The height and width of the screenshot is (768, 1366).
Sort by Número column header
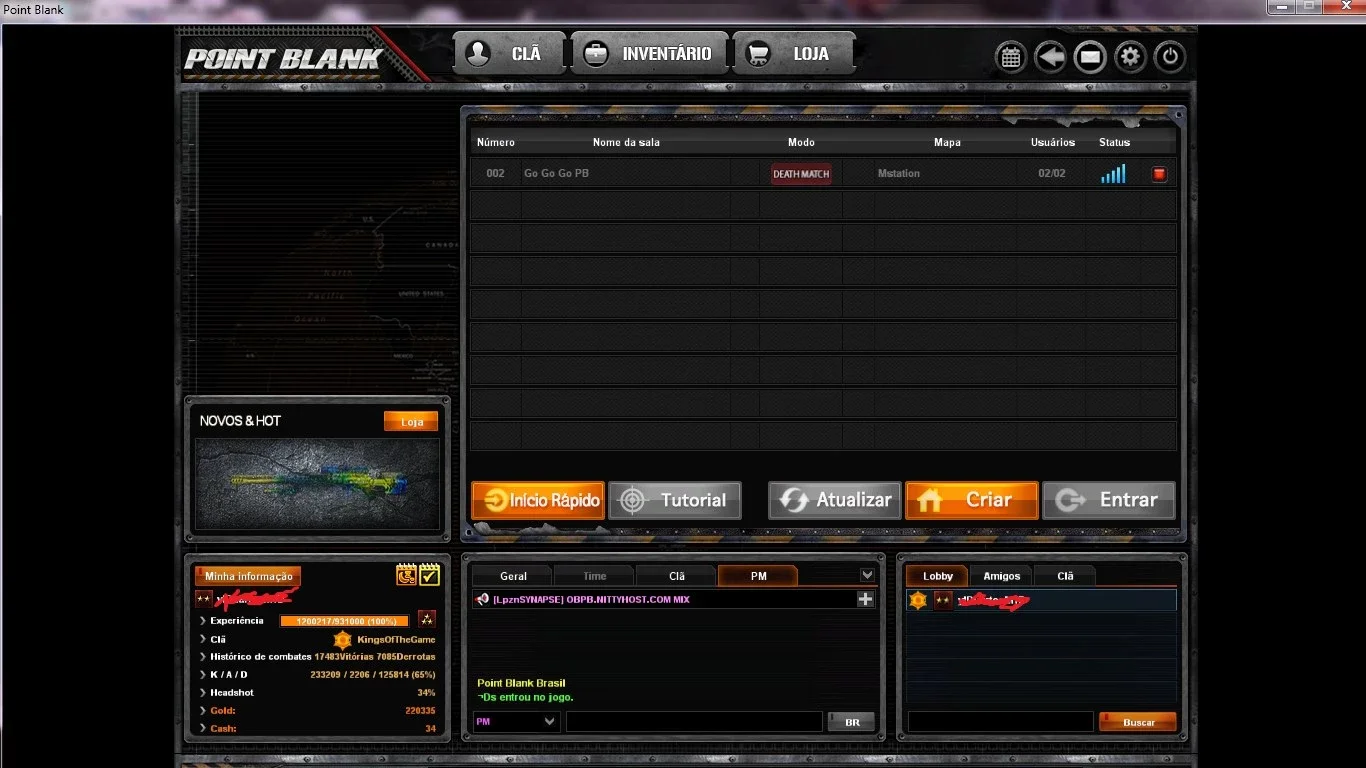[x=496, y=142]
